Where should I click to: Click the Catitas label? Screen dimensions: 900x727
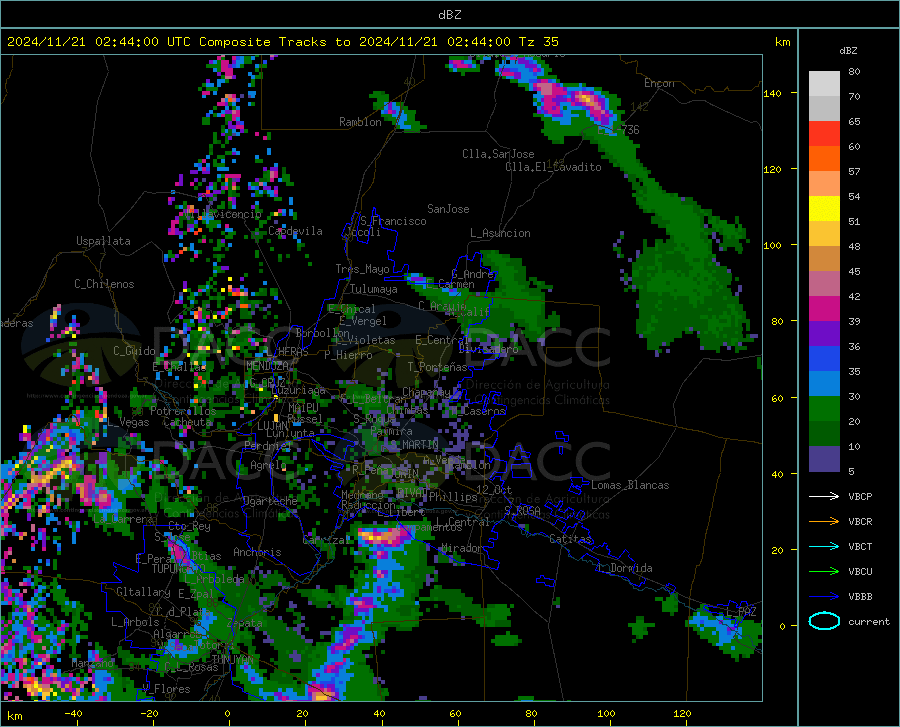coord(570,539)
